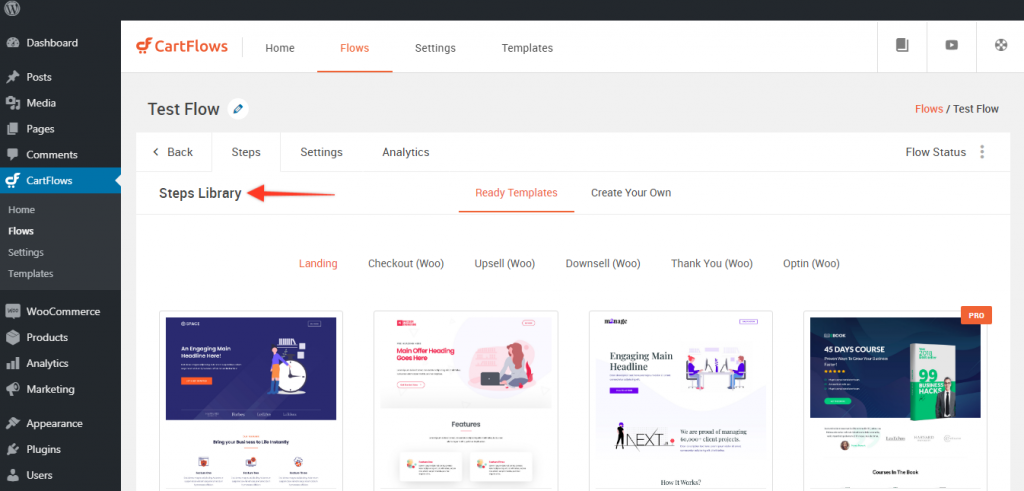Viewport: 1024px width, 491px height.
Task: Click the WordPress logo in admin bar
Action: [x=12, y=9]
